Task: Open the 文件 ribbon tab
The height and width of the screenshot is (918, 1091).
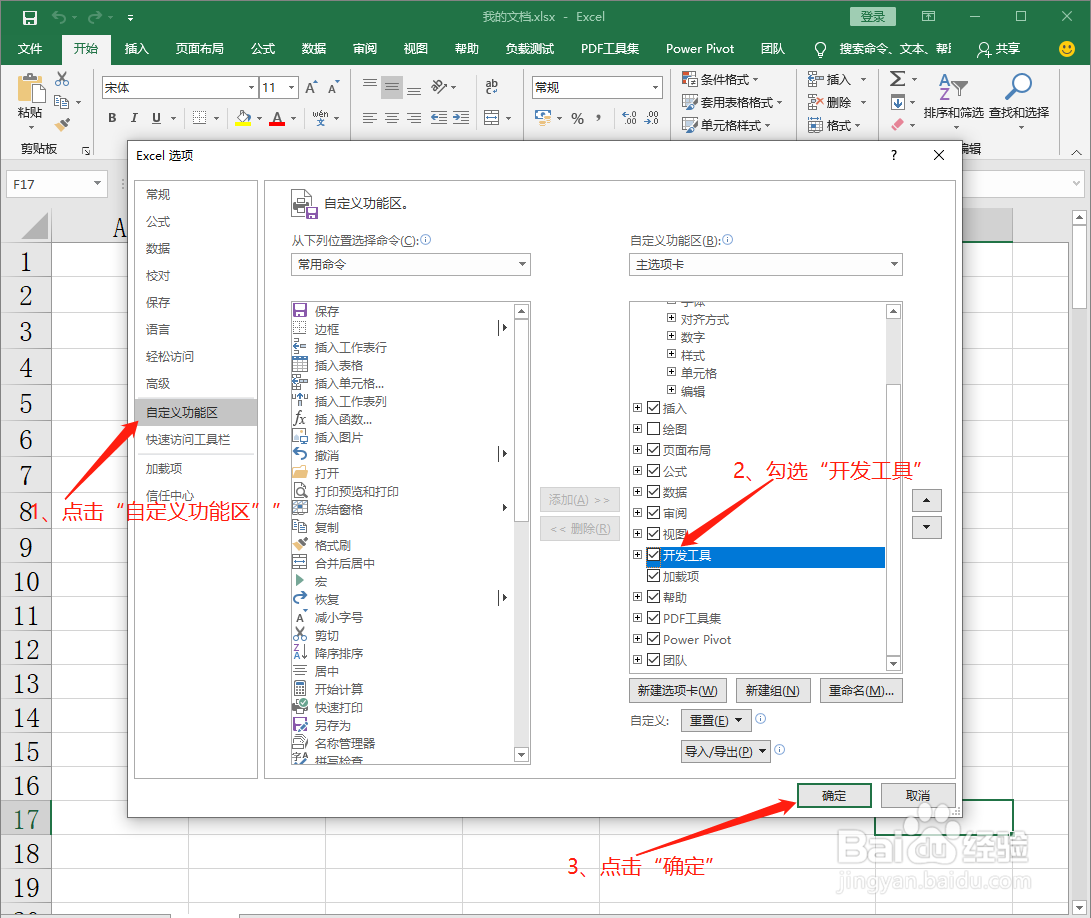Action: click(30, 49)
